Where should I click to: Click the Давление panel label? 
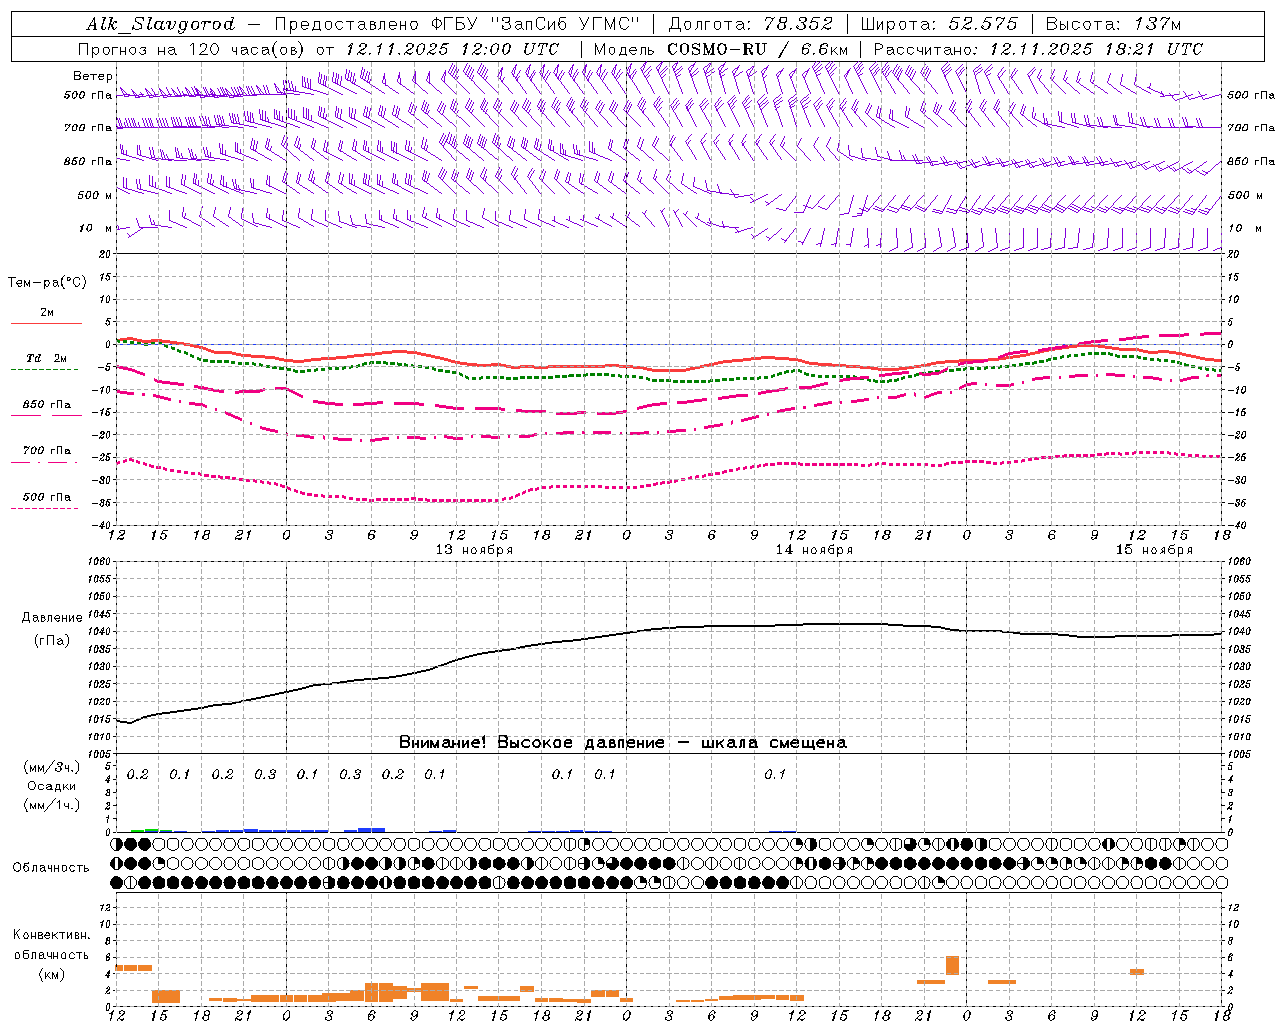click(52, 618)
